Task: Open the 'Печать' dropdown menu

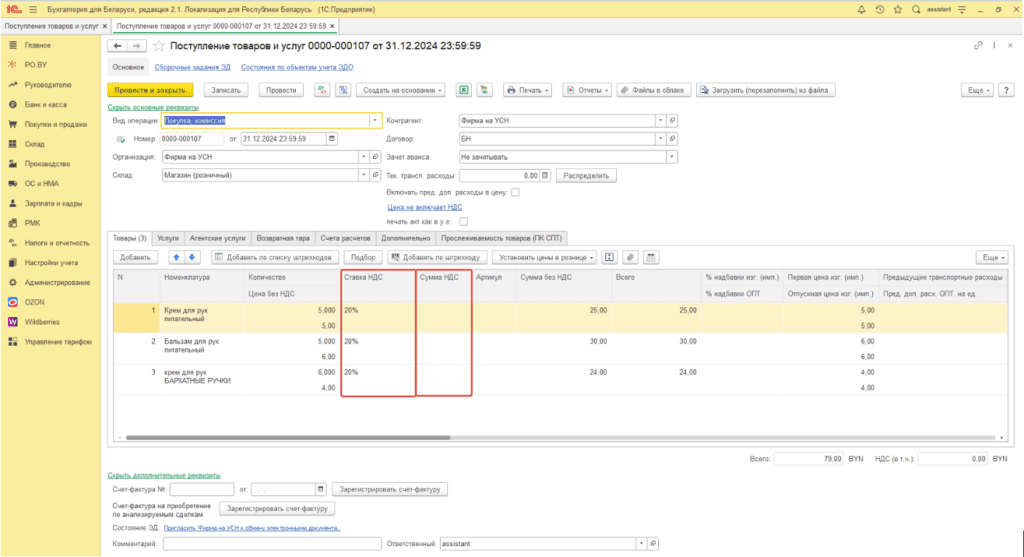Action: tap(529, 90)
